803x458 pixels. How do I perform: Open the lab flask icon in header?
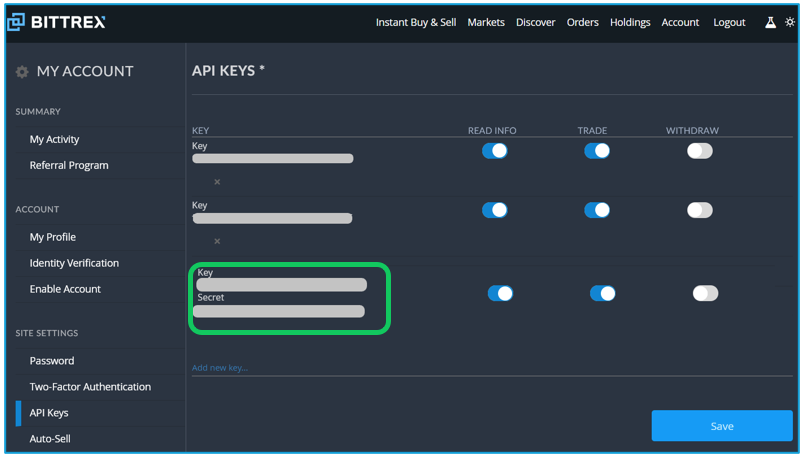(770, 22)
